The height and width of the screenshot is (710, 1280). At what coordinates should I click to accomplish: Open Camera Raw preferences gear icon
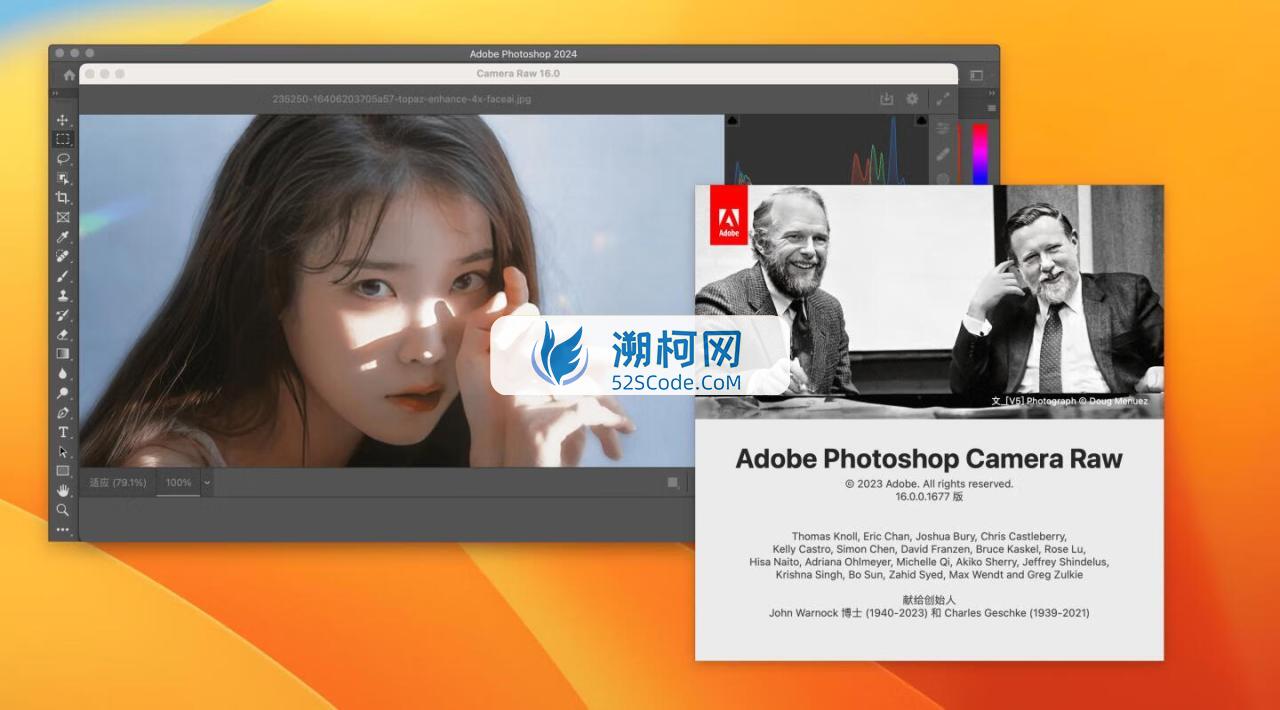(912, 99)
